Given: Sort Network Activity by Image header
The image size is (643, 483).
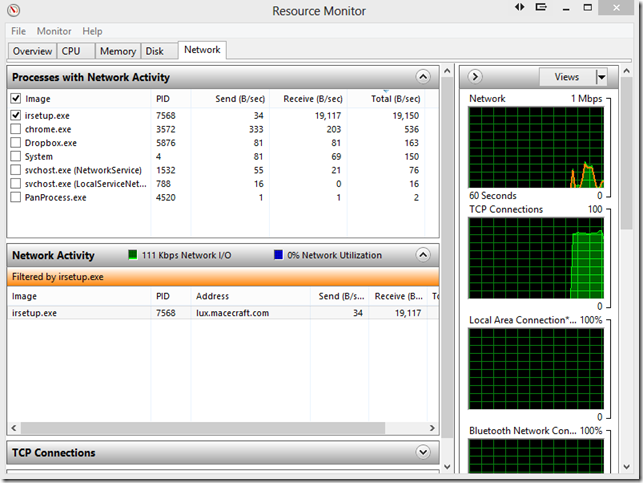Looking at the screenshot, I should coord(79,296).
